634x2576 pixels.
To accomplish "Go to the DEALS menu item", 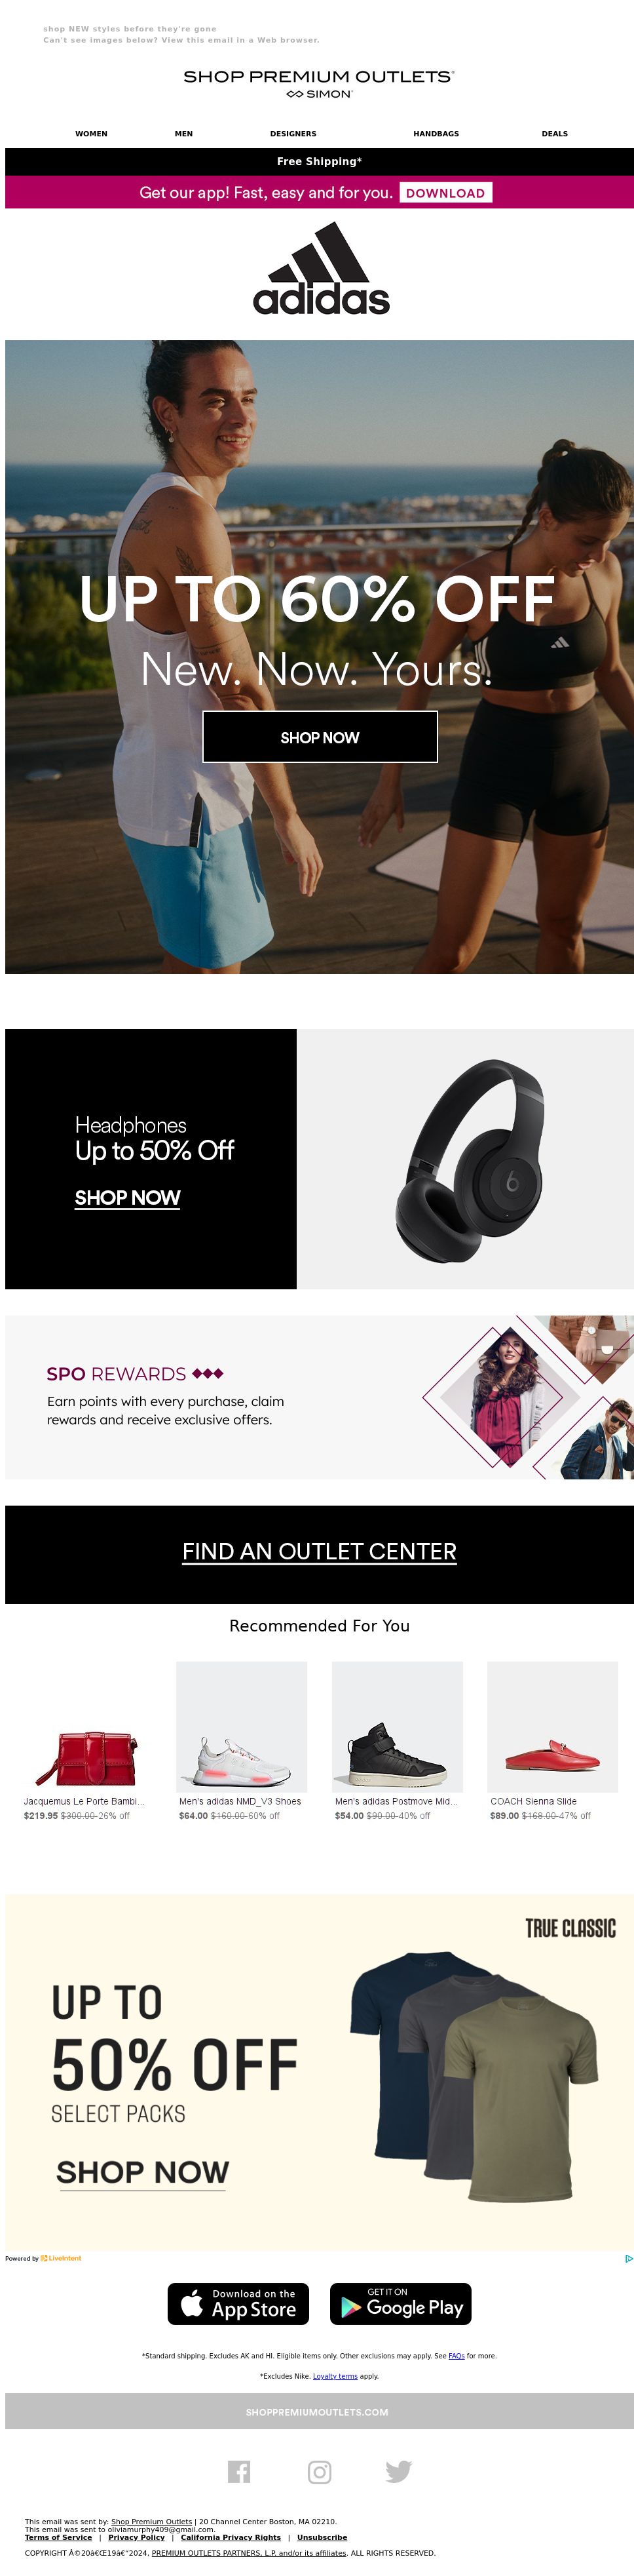I will (554, 133).
